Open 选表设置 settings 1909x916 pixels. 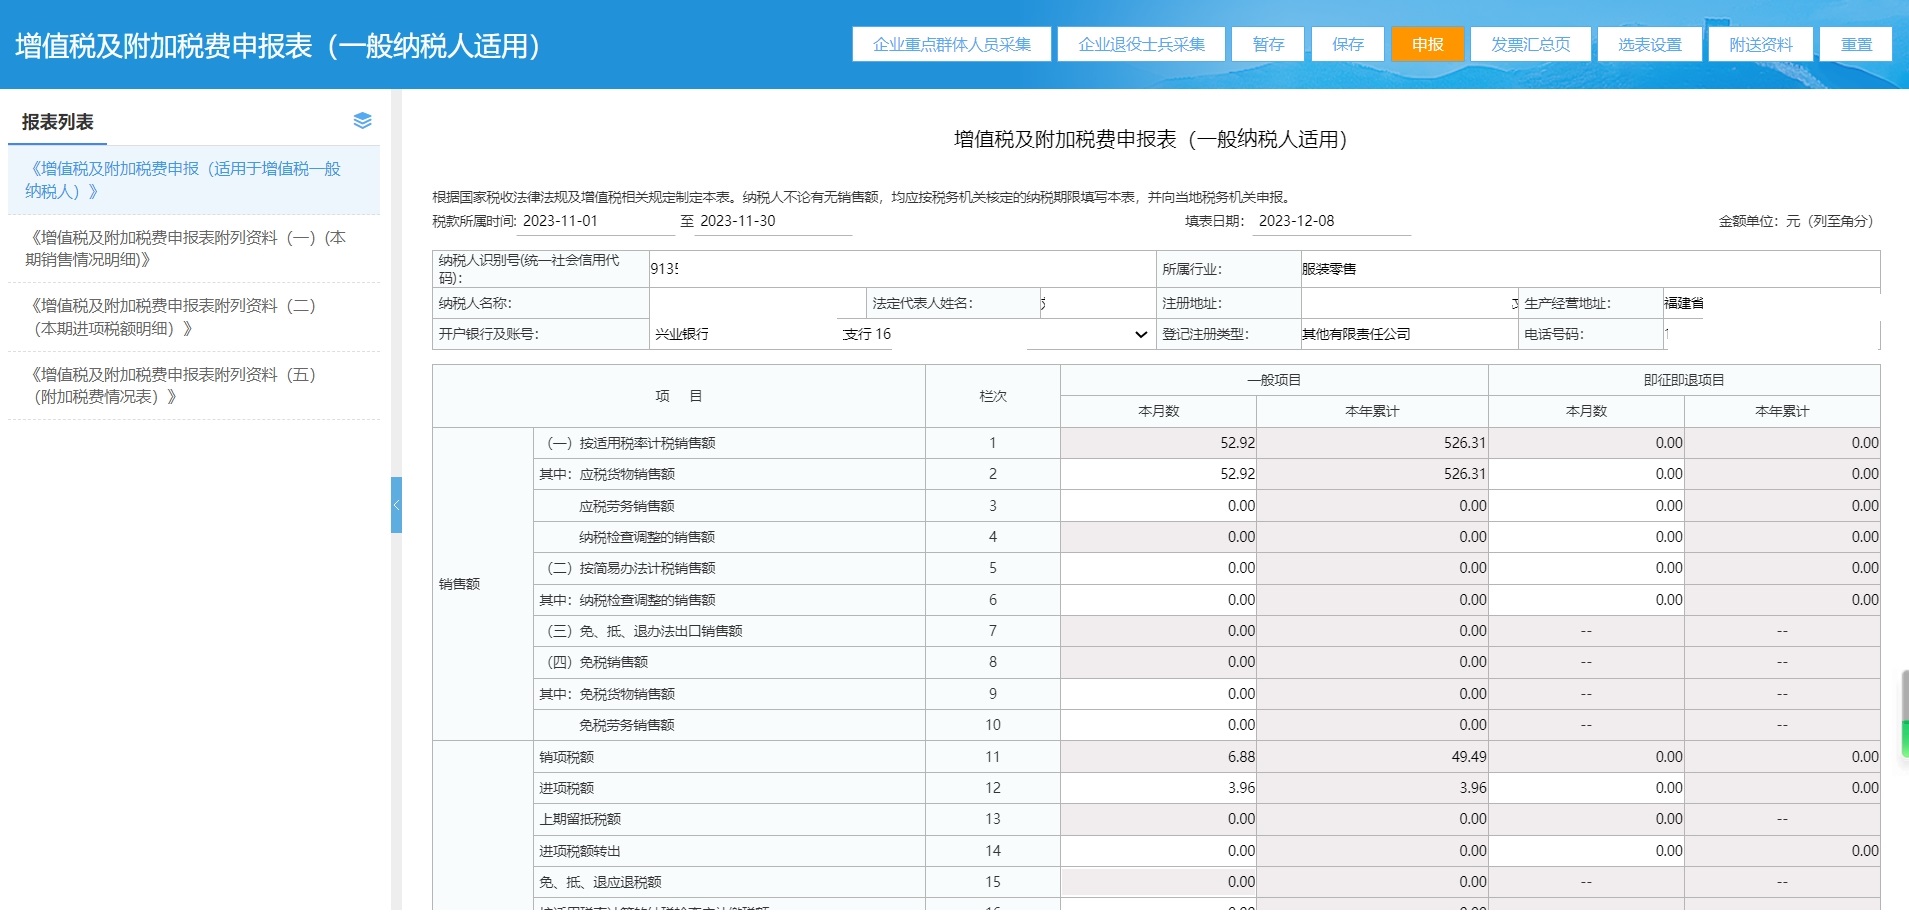(1649, 45)
